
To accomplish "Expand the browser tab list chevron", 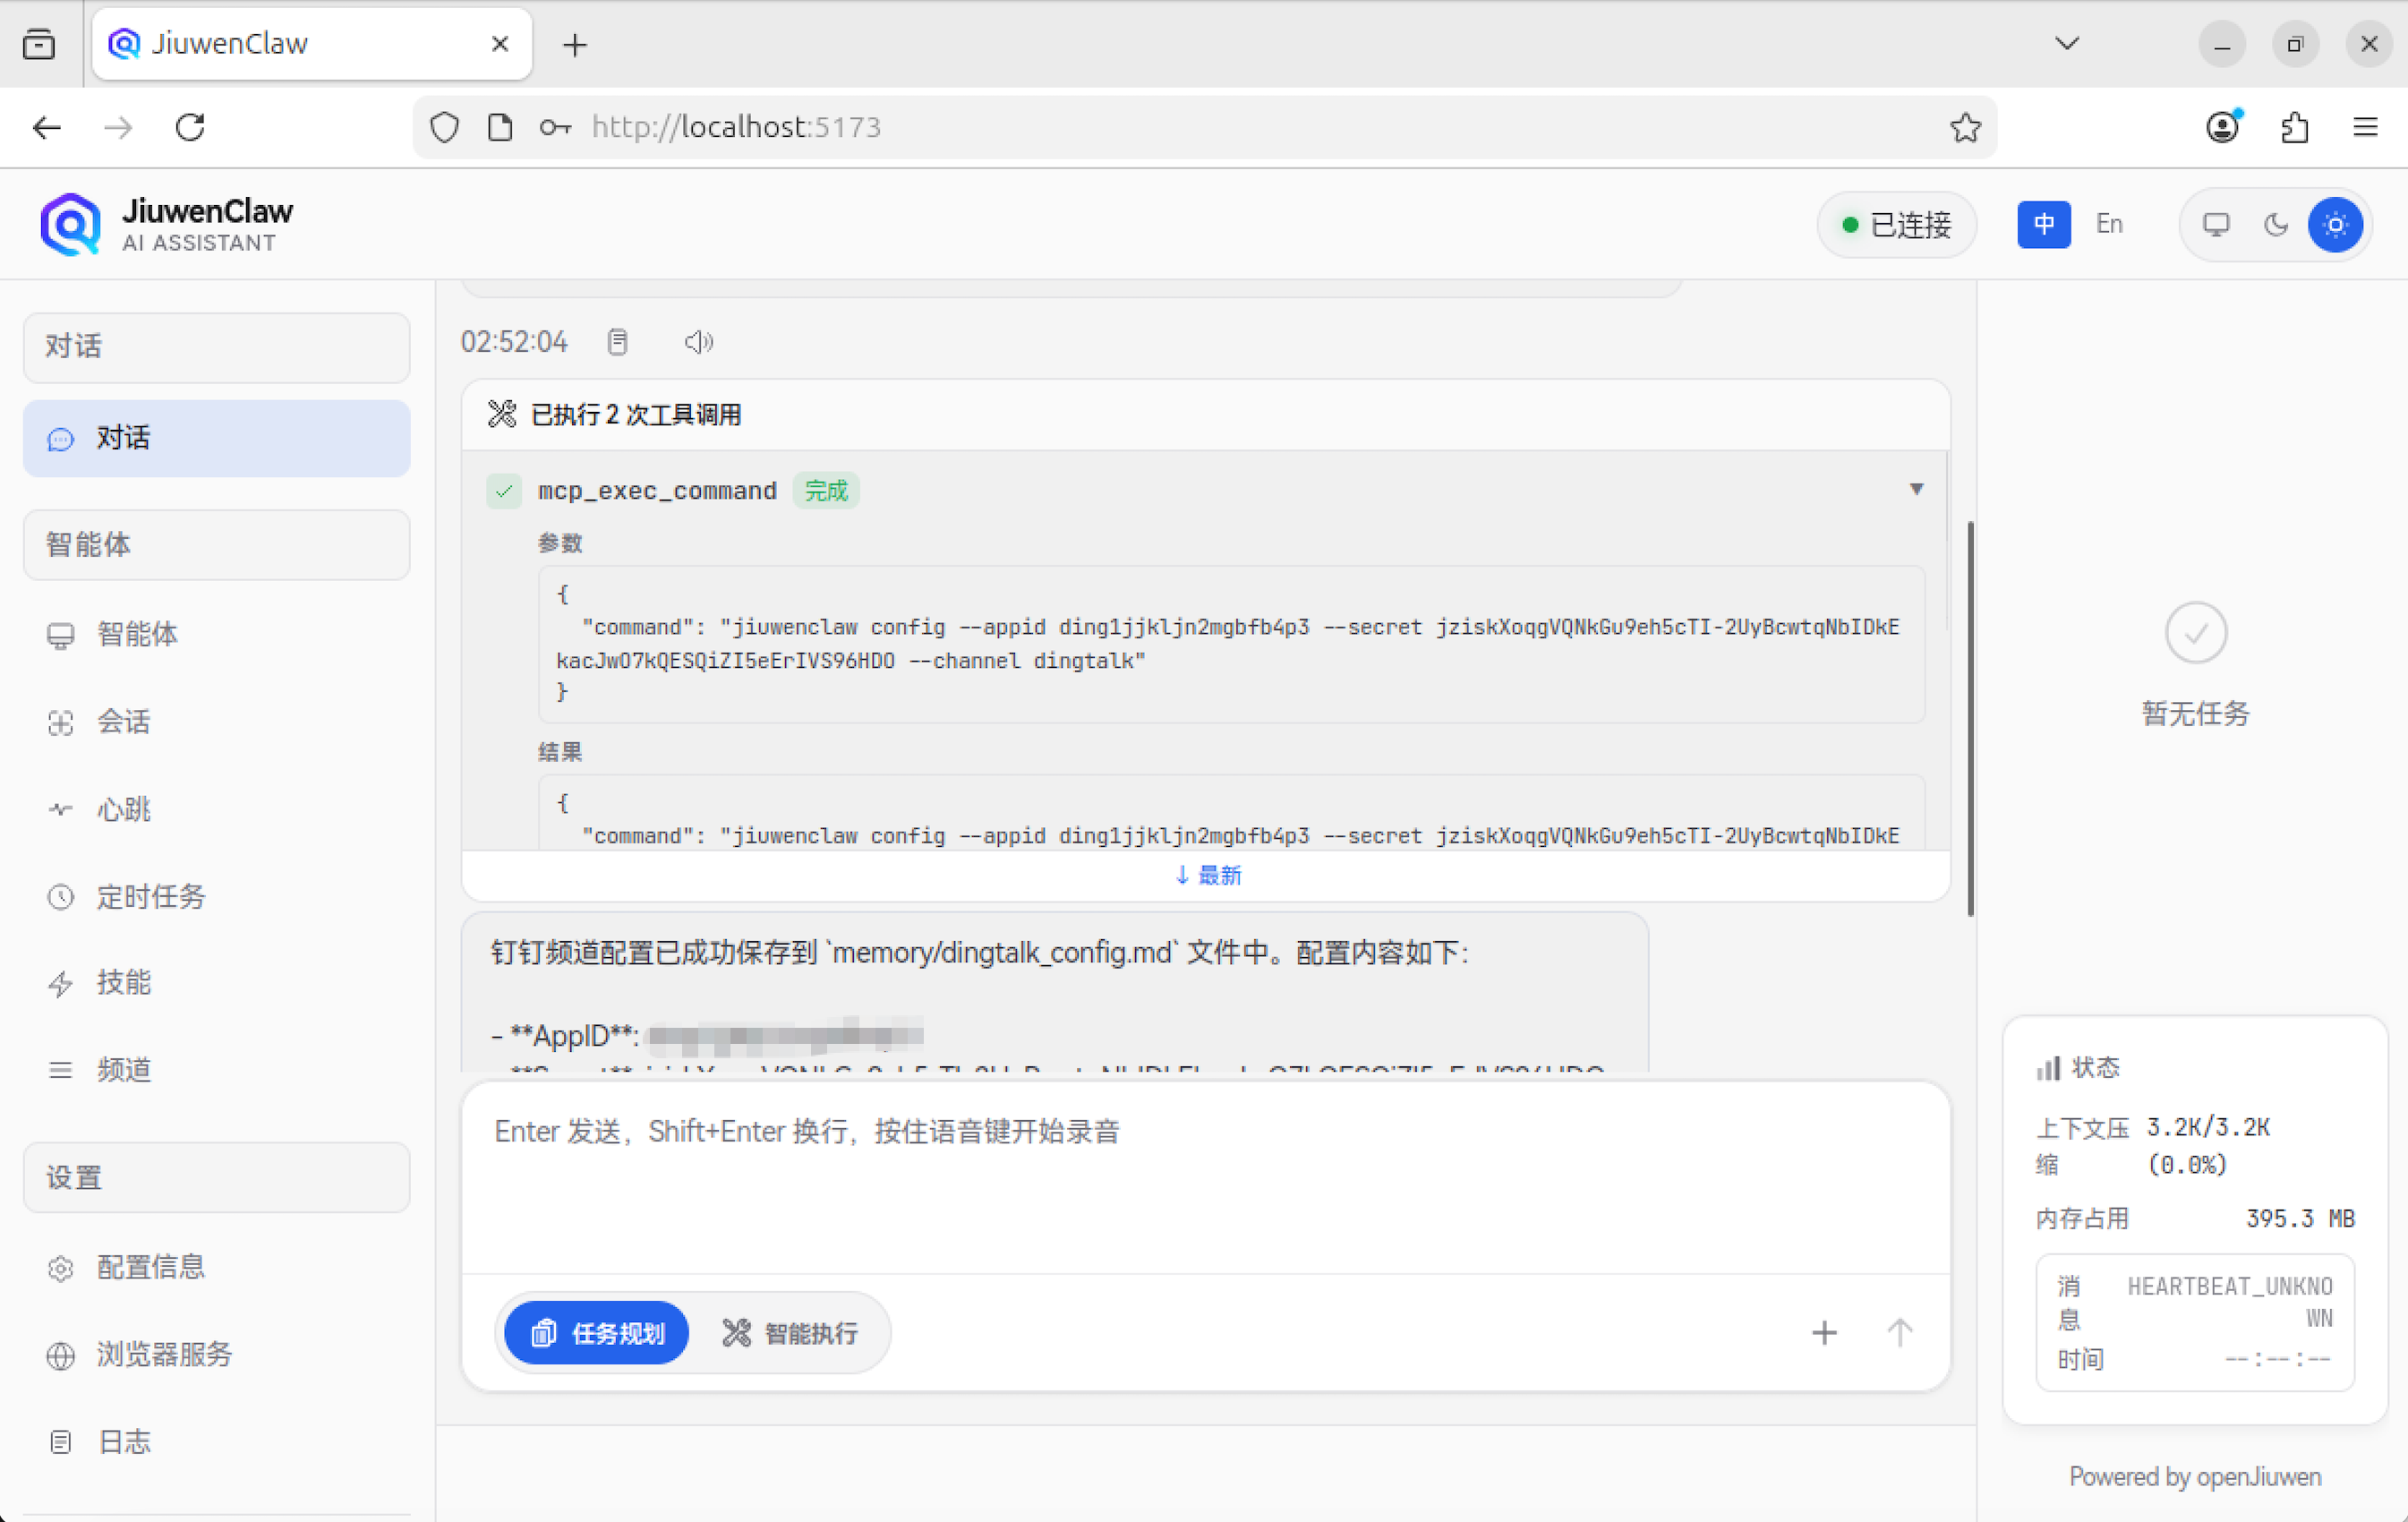I will pyautogui.click(x=2067, y=43).
